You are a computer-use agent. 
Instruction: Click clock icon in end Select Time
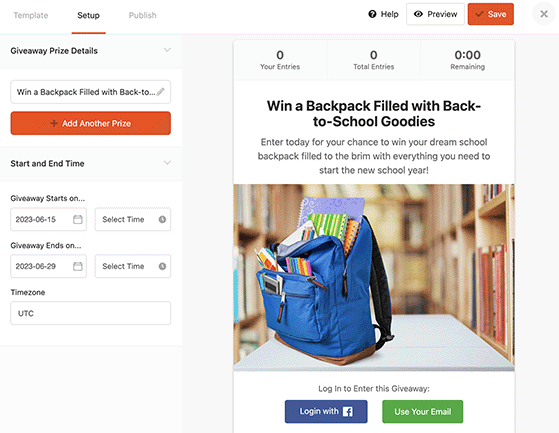[x=162, y=266]
